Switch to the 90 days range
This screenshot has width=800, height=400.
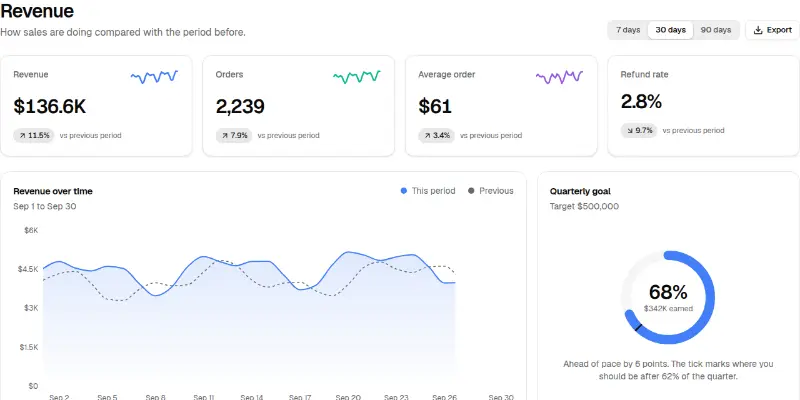(715, 30)
